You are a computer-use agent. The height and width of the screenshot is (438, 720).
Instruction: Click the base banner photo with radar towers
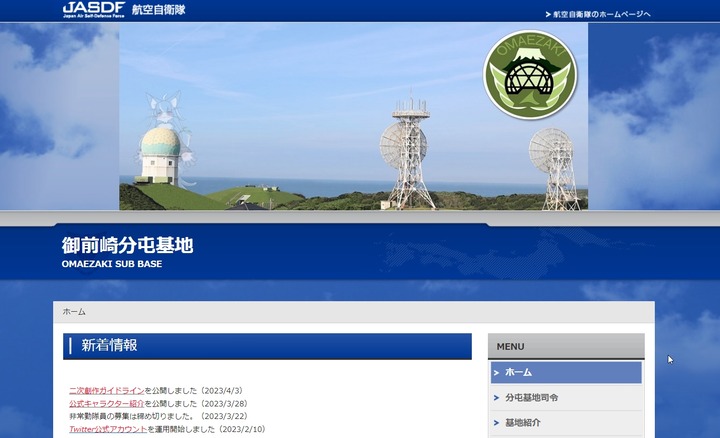[x=354, y=117]
